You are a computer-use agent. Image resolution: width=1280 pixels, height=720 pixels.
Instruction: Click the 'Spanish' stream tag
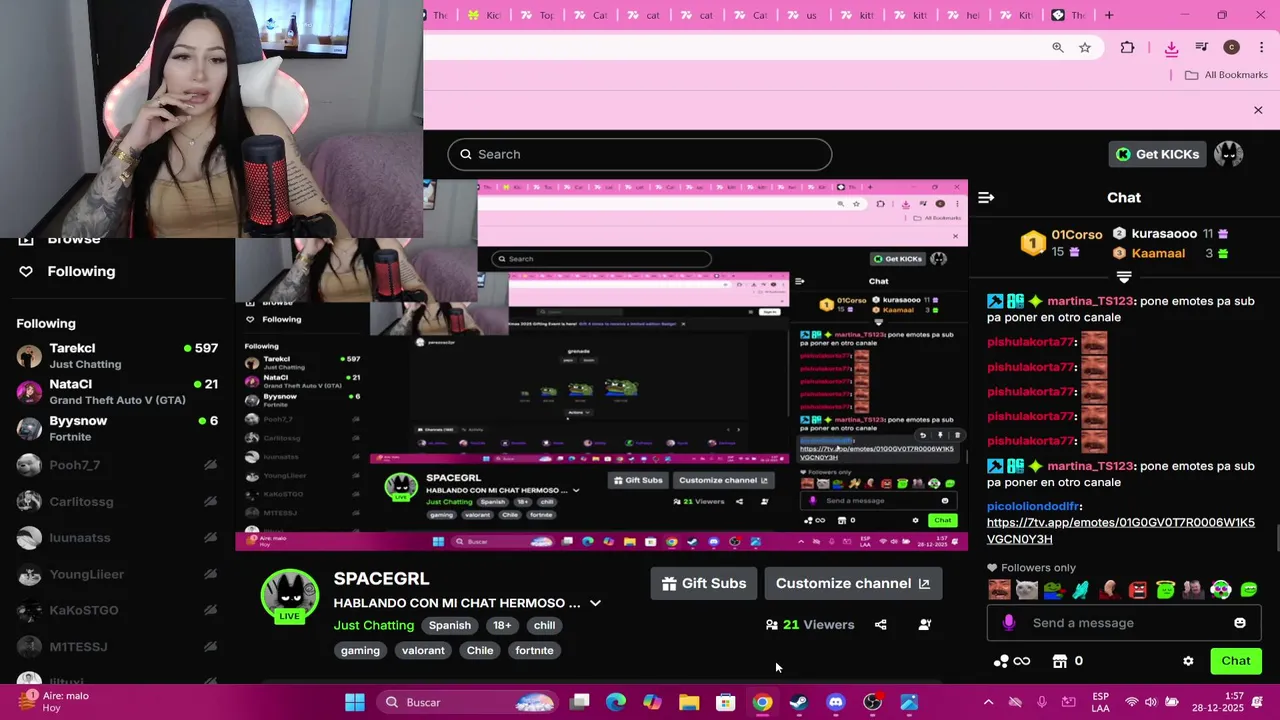point(450,625)
